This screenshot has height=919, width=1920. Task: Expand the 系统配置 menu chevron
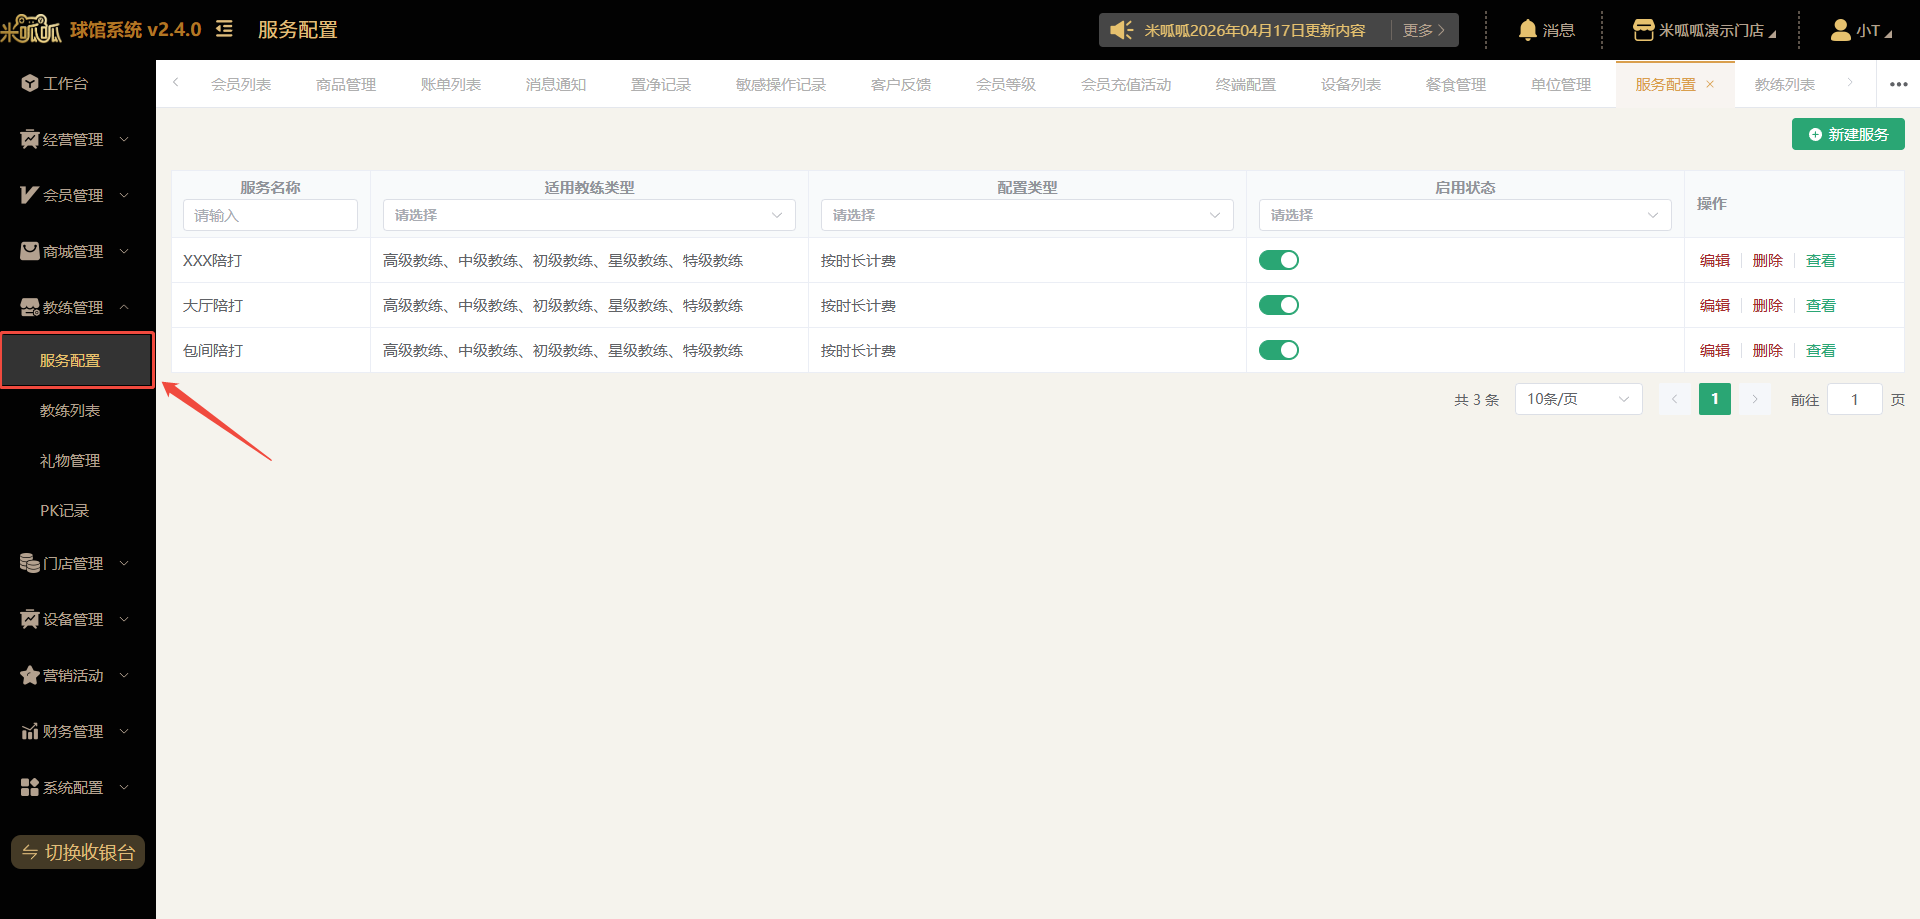(x=124, y=787)
